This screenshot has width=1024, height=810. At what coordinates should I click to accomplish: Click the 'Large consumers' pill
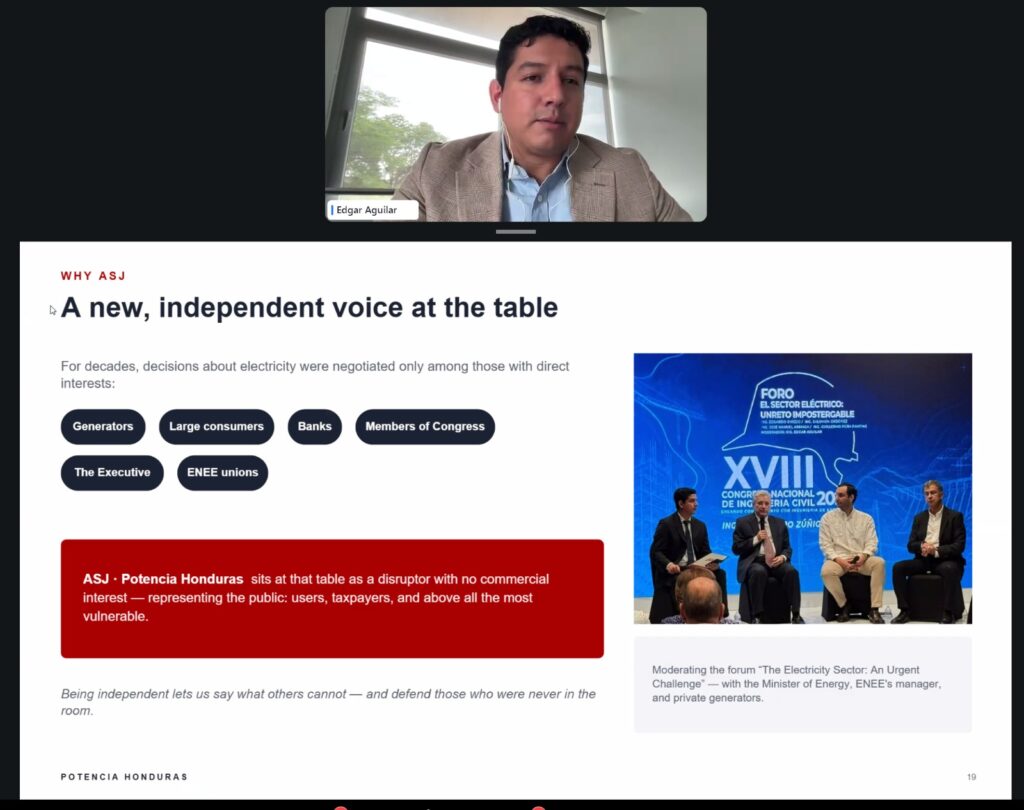[x=216, y=427]
